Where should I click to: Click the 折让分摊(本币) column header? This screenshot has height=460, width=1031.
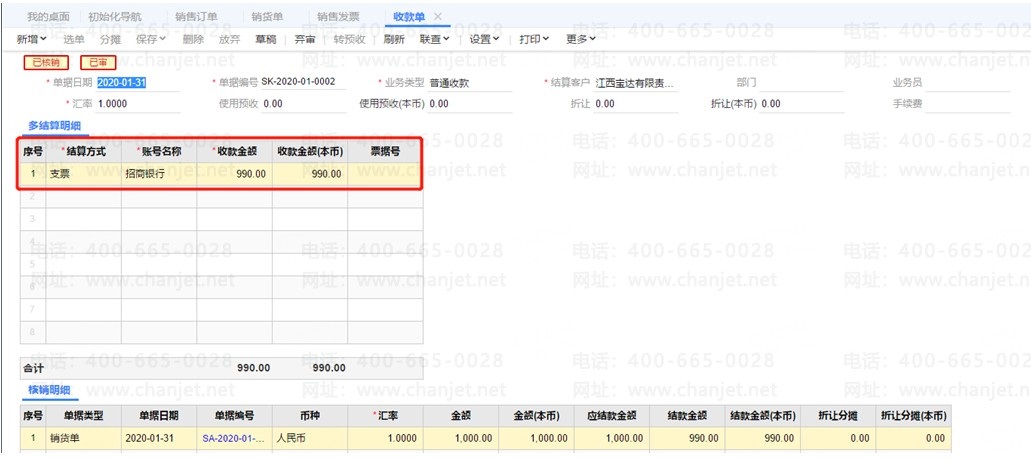(x=914, y=417)
